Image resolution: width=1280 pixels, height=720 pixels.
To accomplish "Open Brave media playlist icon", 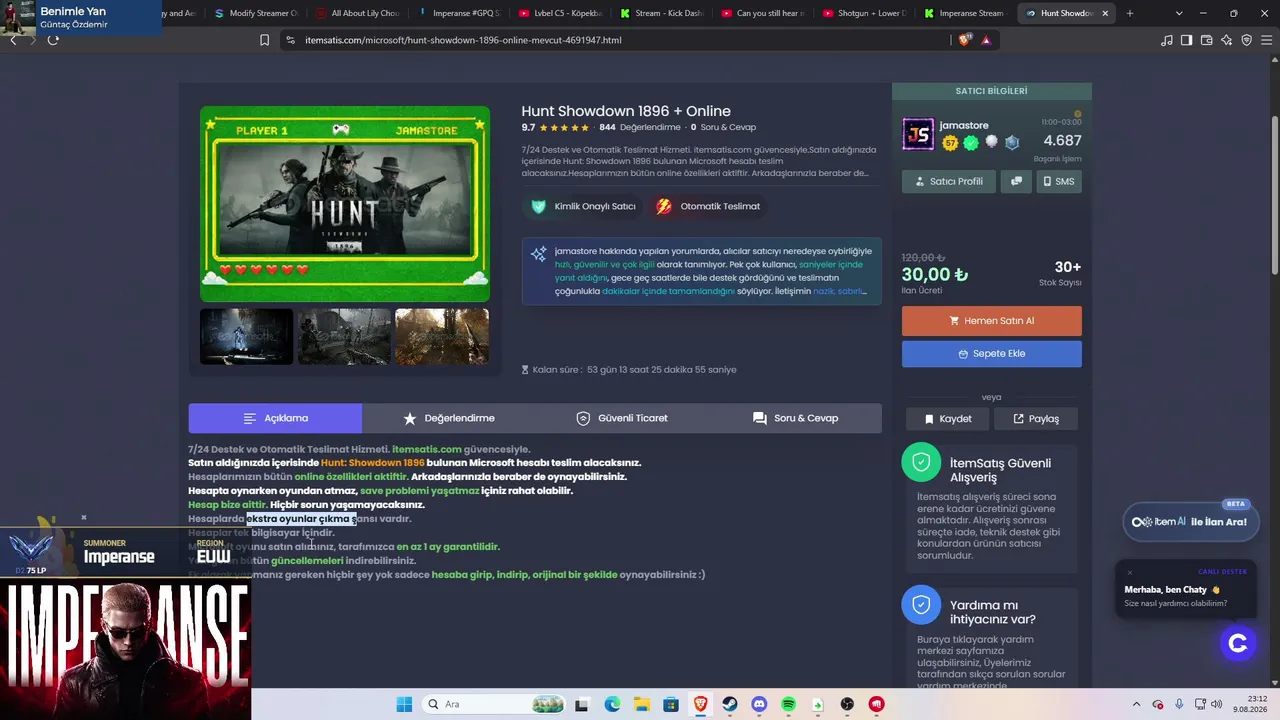I will tap(1167, 40).
